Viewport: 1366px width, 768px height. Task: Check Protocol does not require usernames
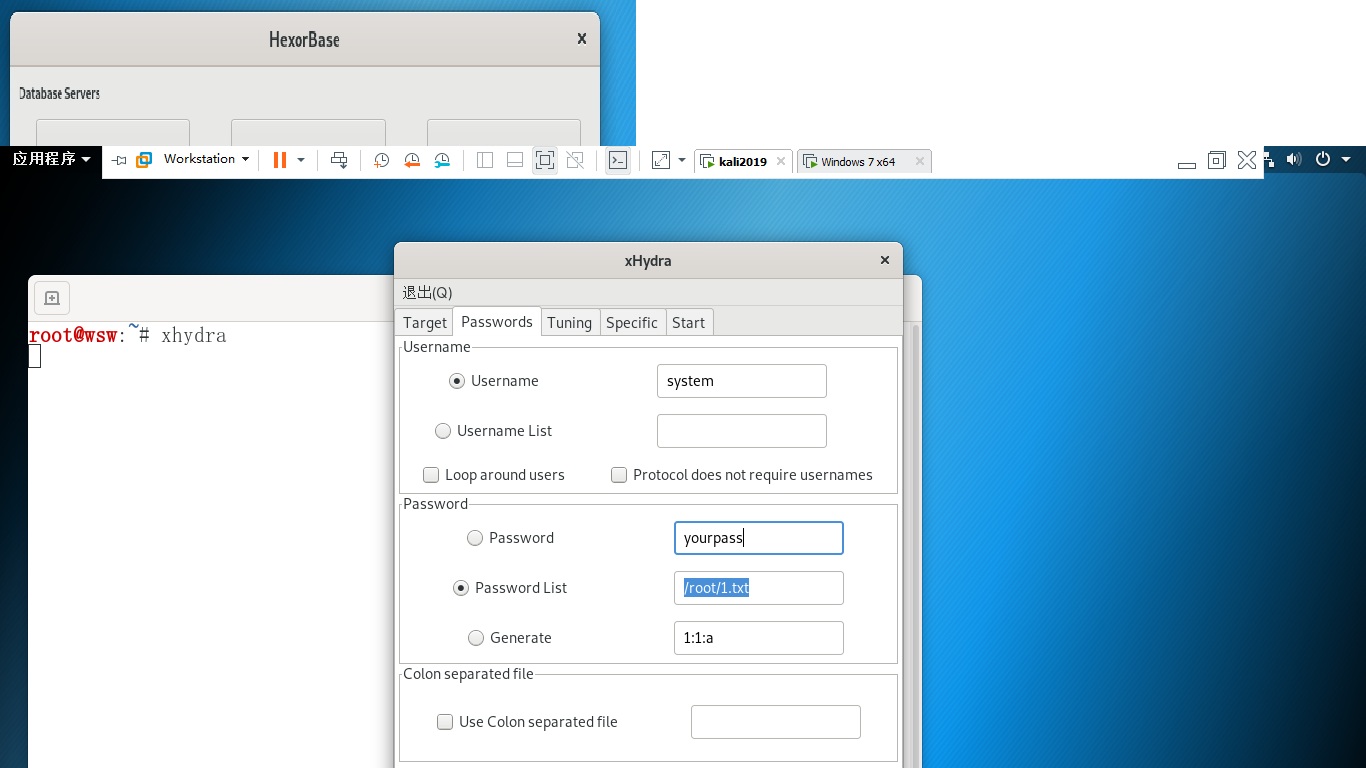point(619,475)
